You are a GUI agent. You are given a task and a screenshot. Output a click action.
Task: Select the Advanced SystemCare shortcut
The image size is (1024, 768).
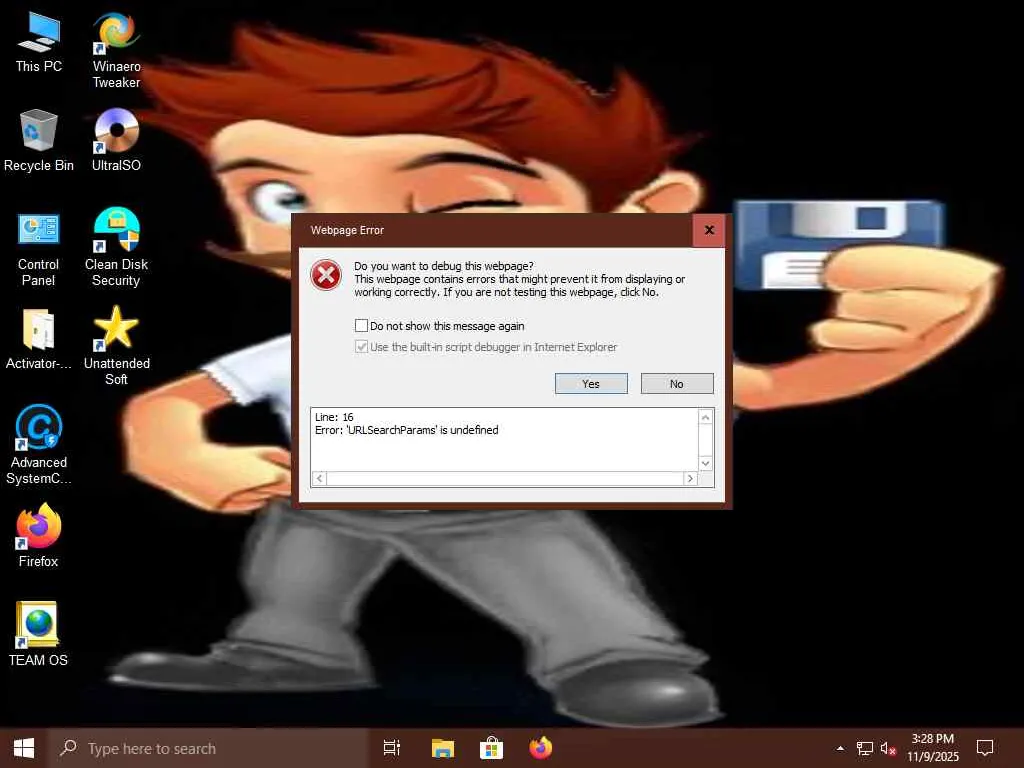click(39, 445)
